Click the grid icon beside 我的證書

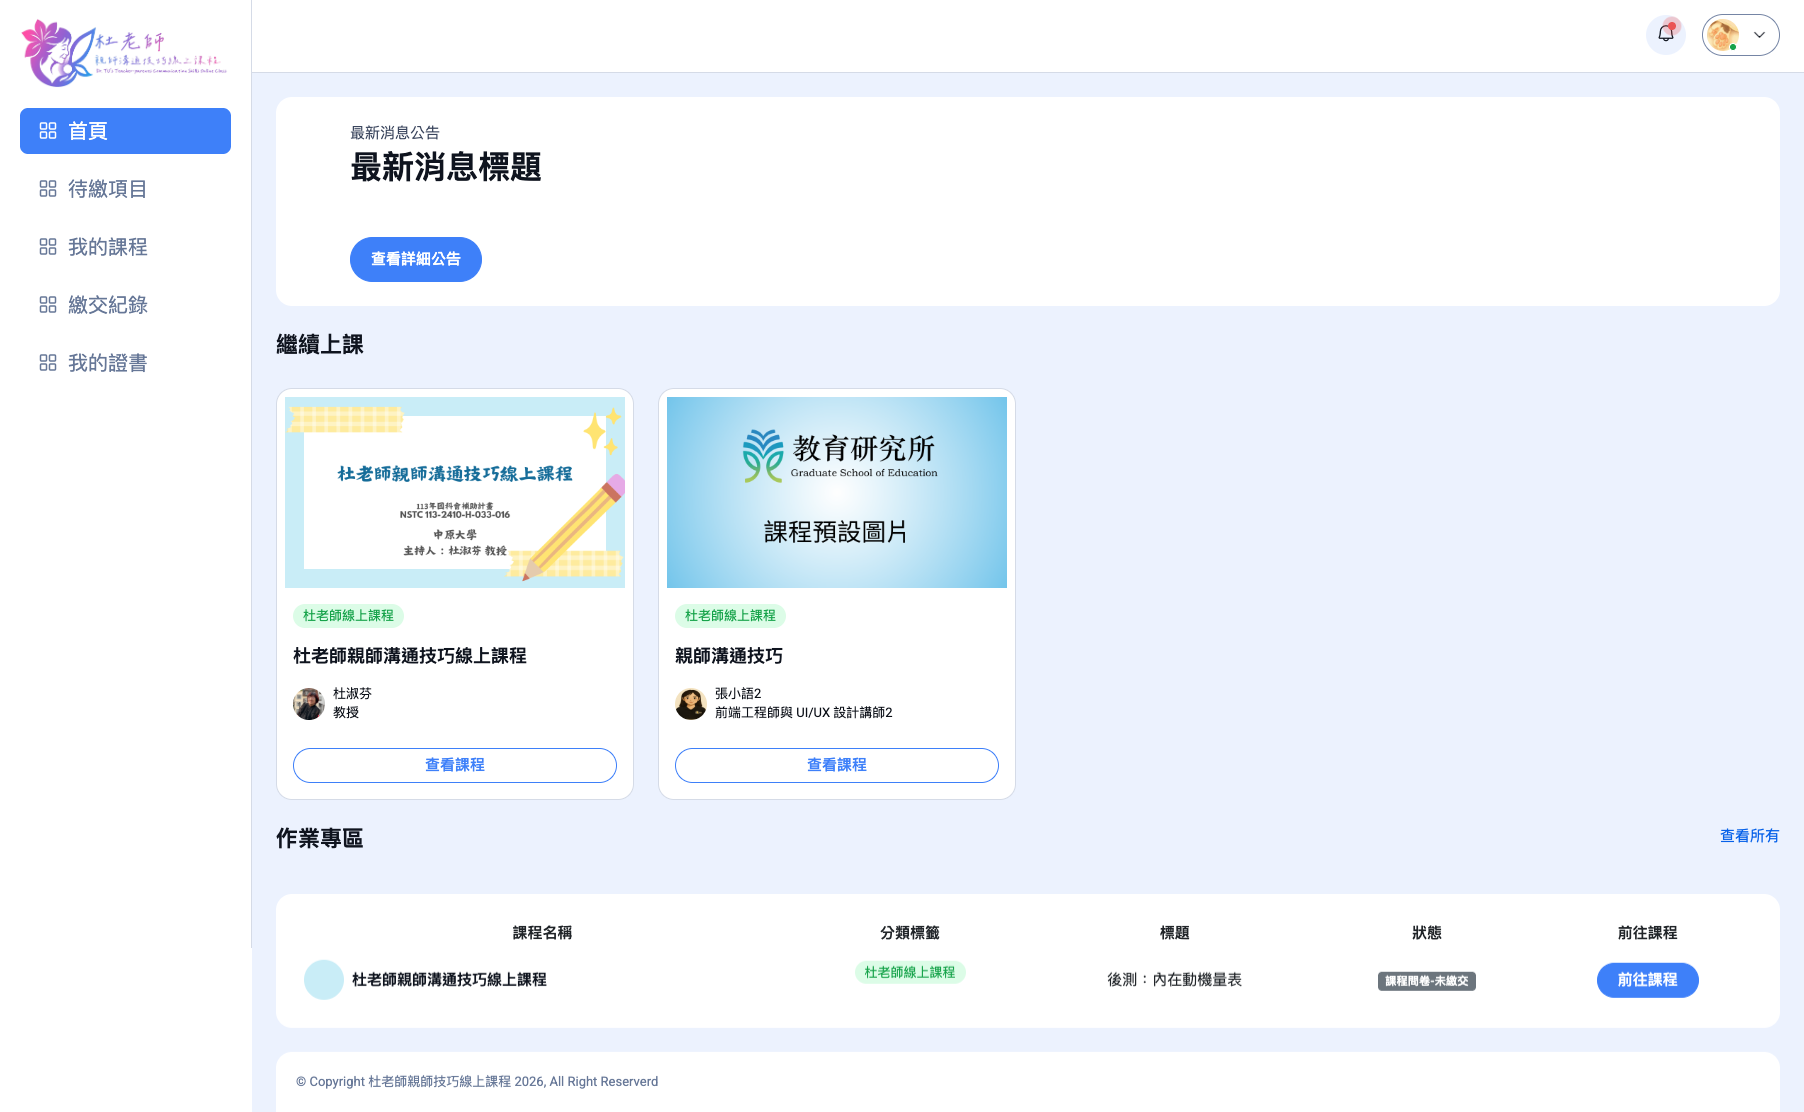[x=48, y=363]
